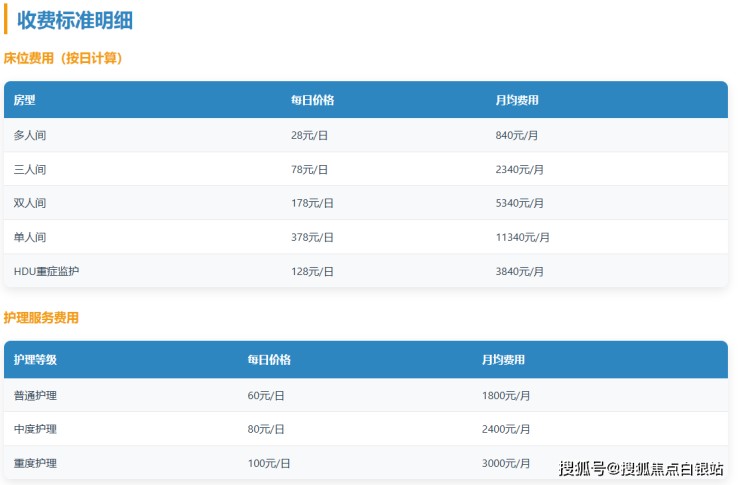Viewport: 740px width, 485px height.
Task: Click the 单人间 room type cell
Action: 30,237
